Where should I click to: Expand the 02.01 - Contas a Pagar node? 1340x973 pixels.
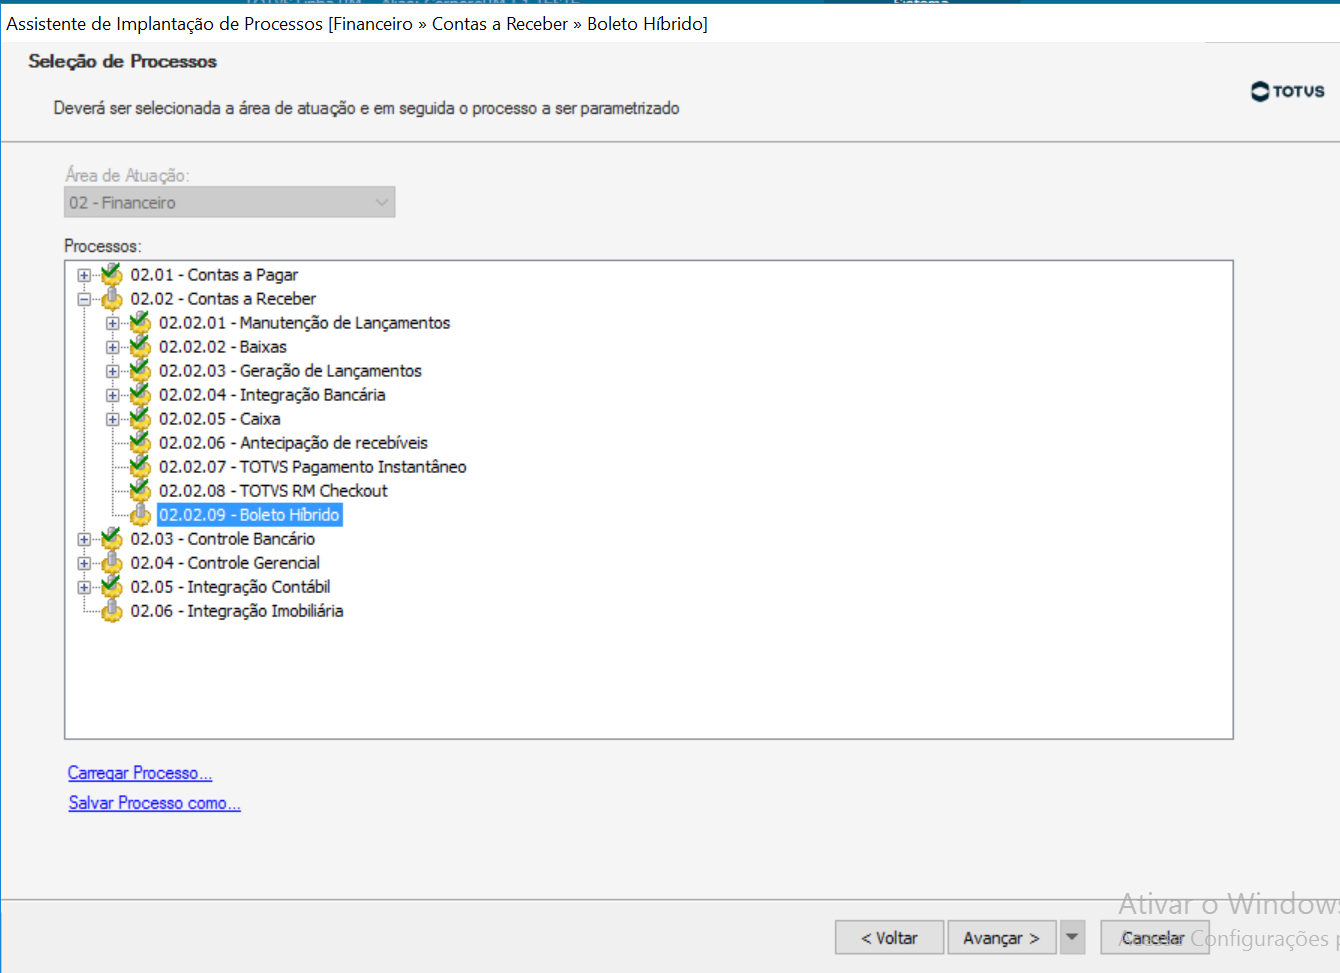click(84, 275)
